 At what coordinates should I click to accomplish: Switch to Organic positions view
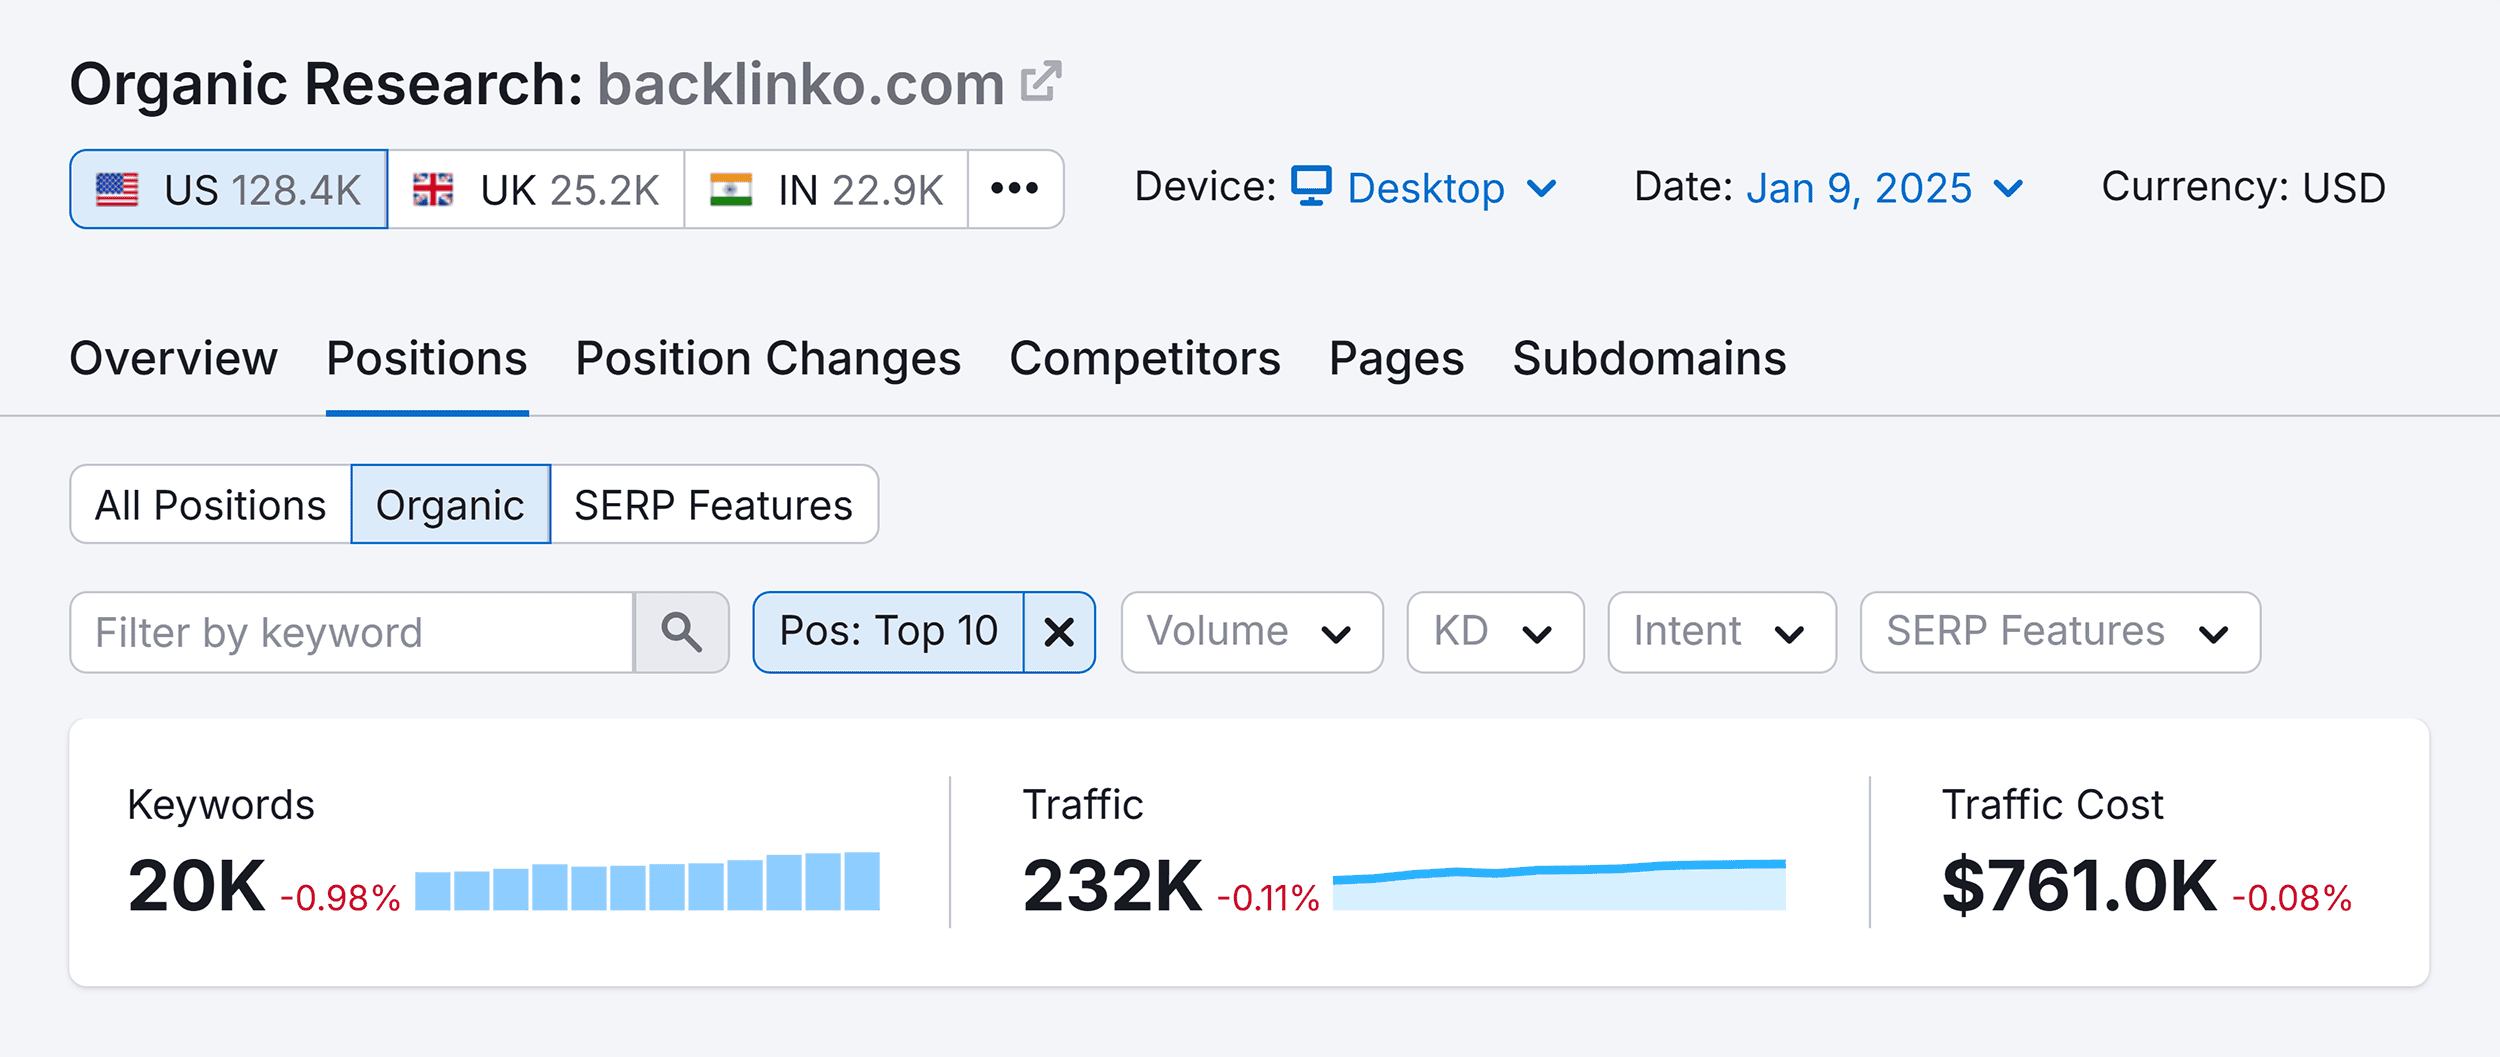point(450,505)
